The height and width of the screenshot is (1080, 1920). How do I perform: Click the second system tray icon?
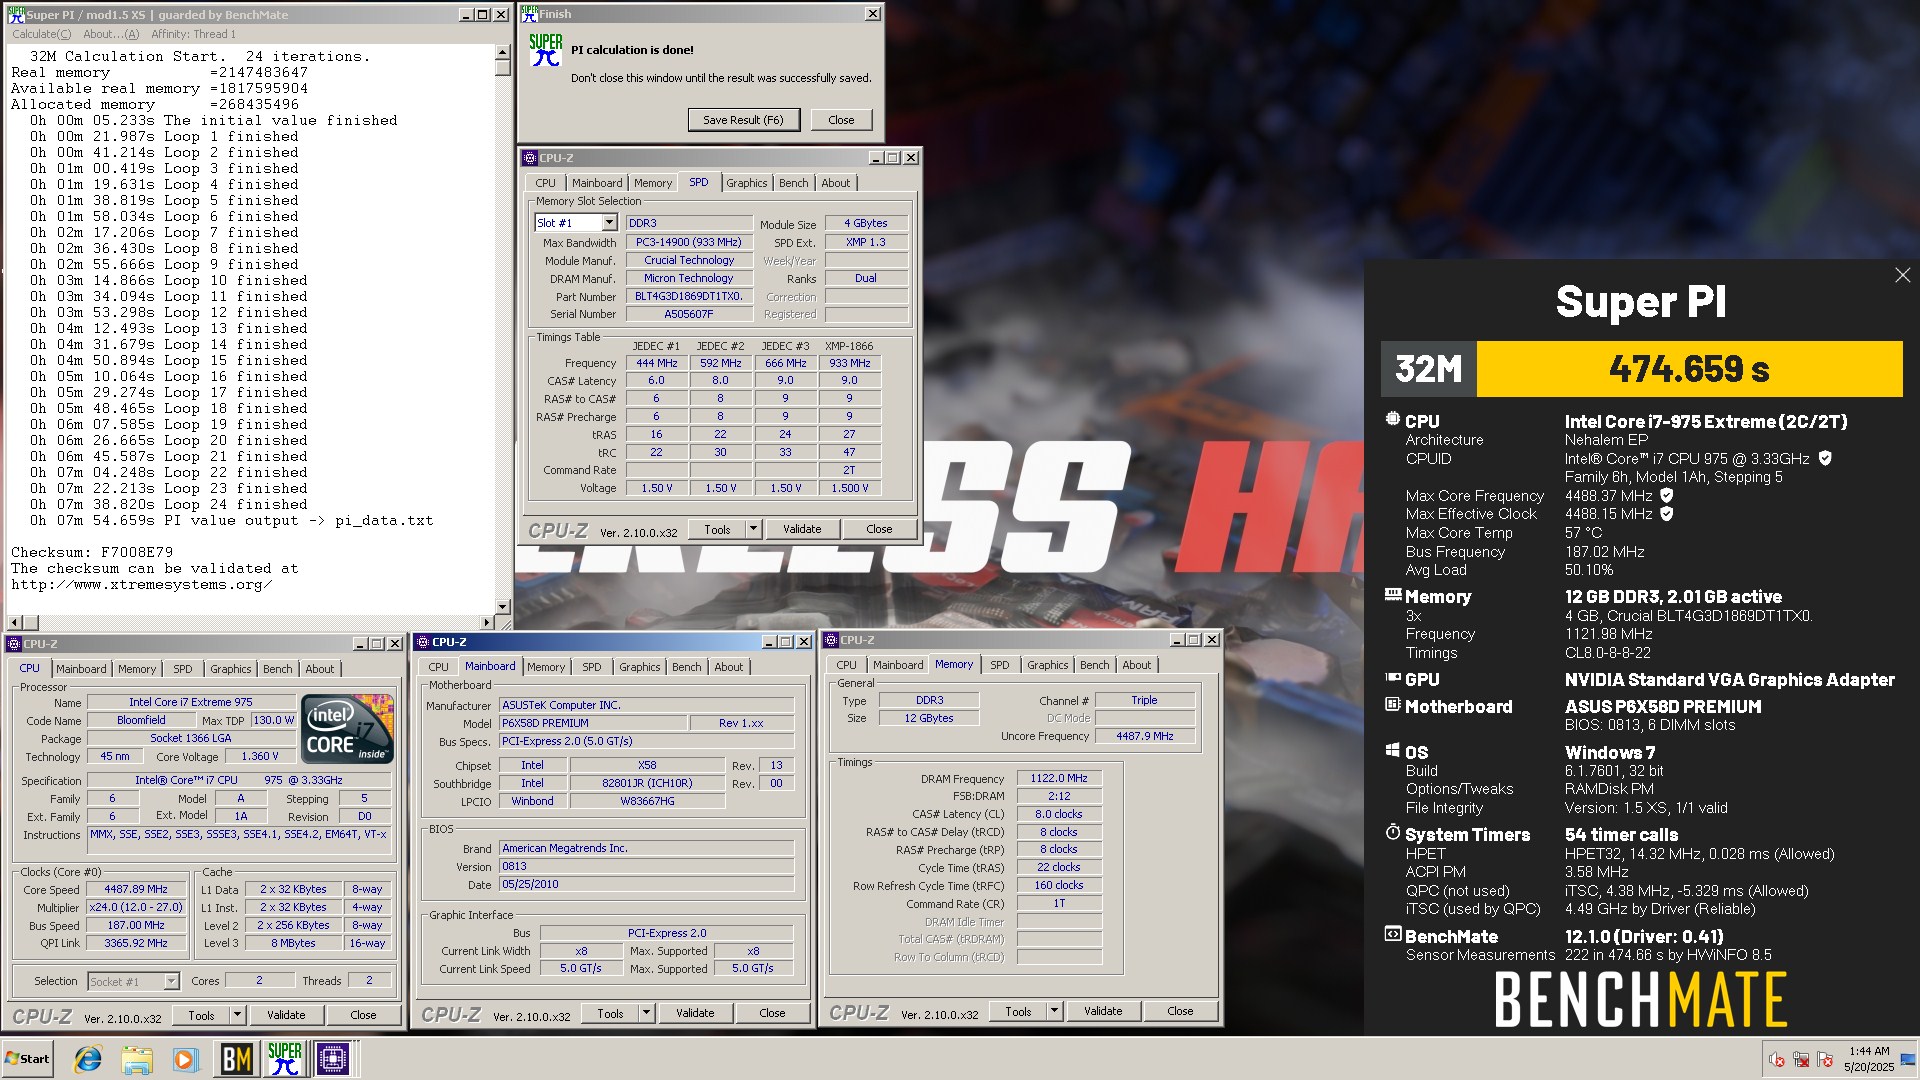1801,1060
